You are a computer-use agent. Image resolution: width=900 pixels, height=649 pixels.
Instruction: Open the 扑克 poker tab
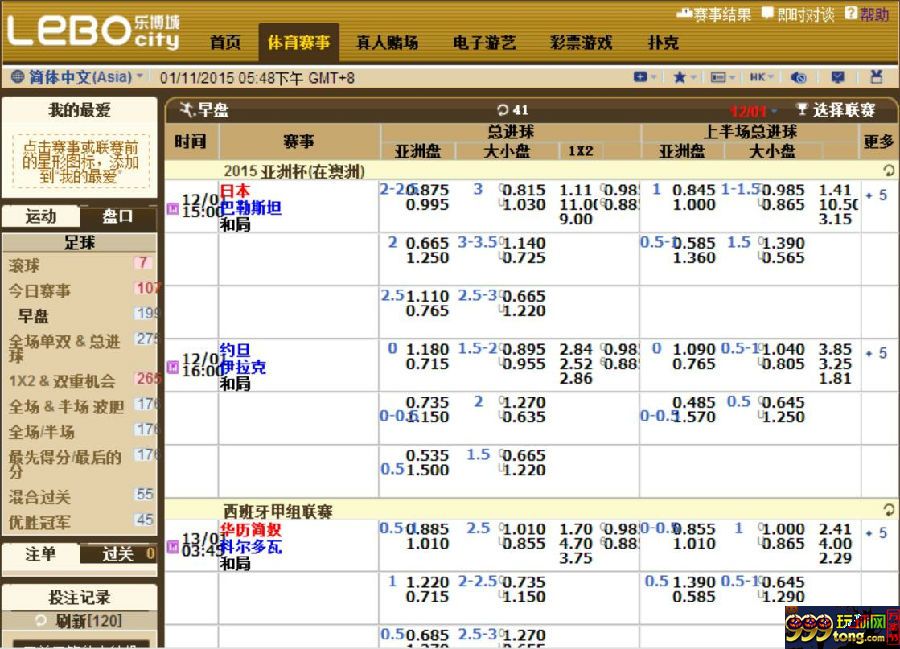coord(663,42)
